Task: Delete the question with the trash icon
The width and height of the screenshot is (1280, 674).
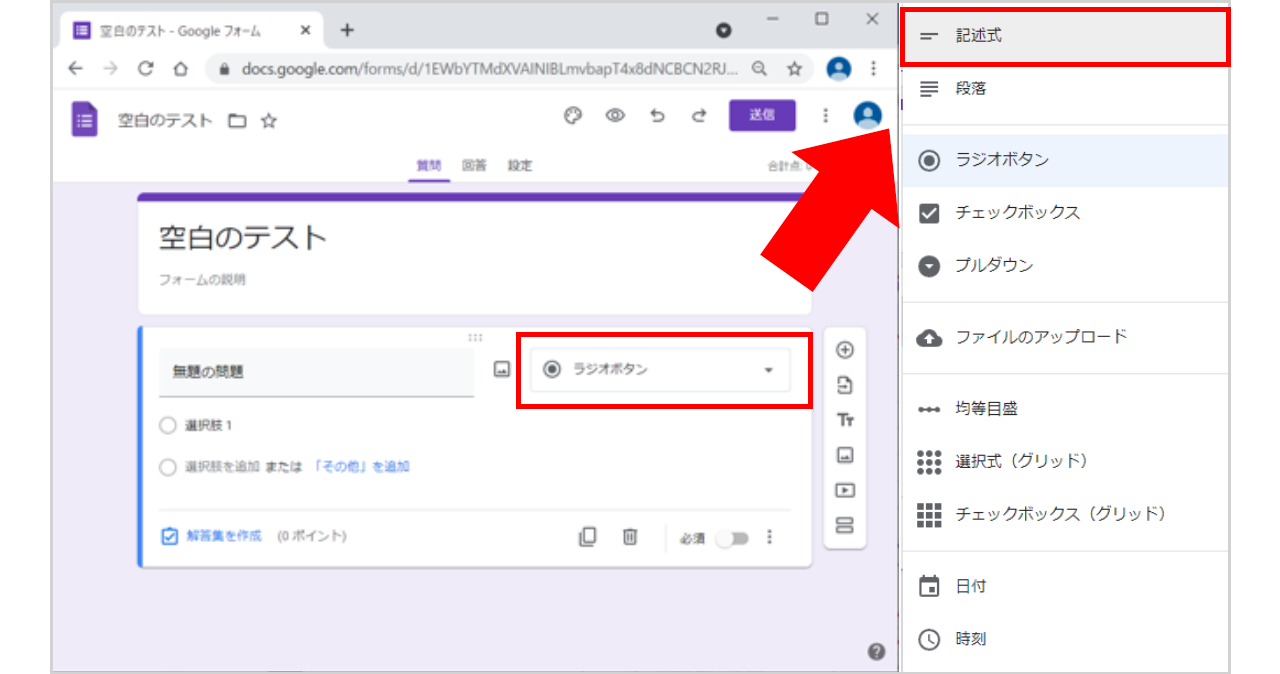Action: 630,537
